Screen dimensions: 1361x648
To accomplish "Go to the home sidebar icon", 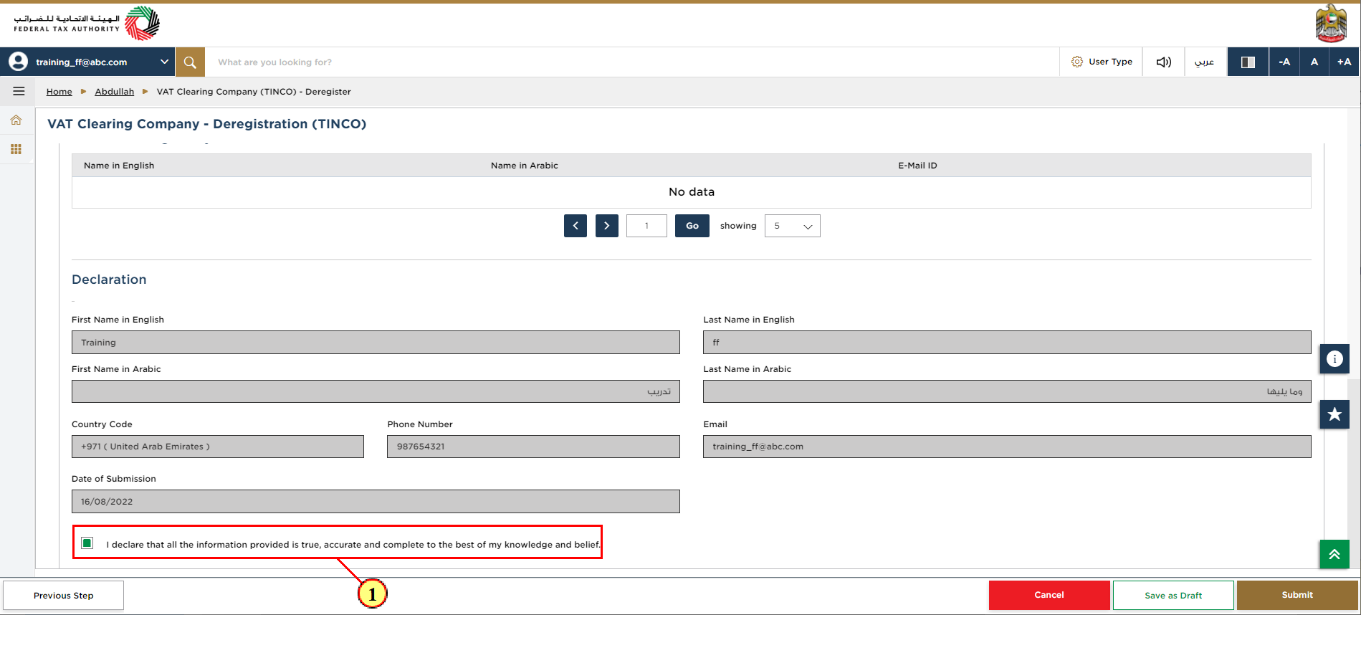I will pyautogui.click(x=16, y=120).
